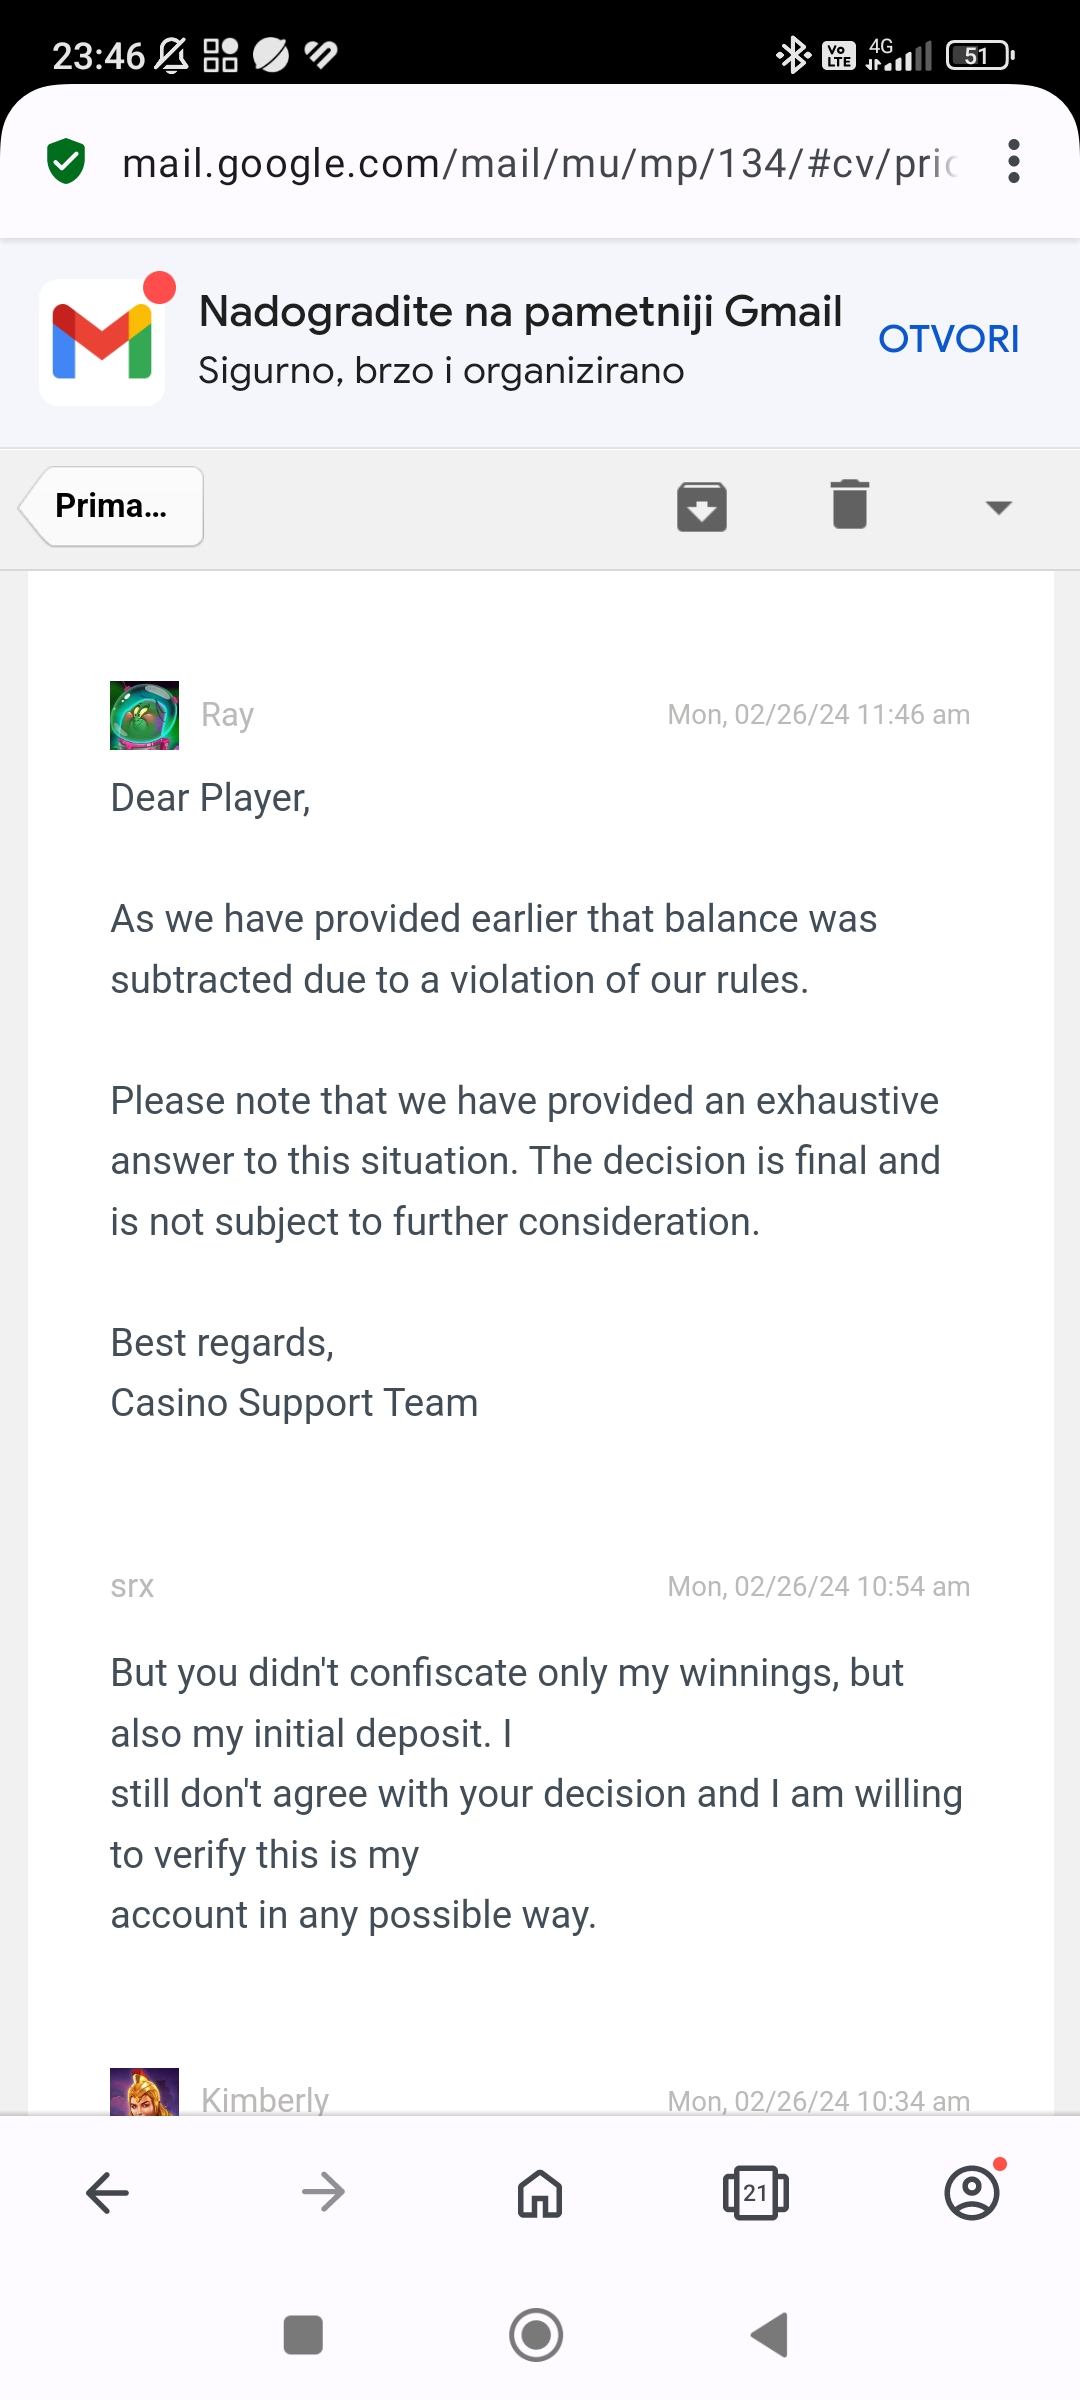
Task: Open the browser three-dot menu
Action: (x=1014, y=162)
